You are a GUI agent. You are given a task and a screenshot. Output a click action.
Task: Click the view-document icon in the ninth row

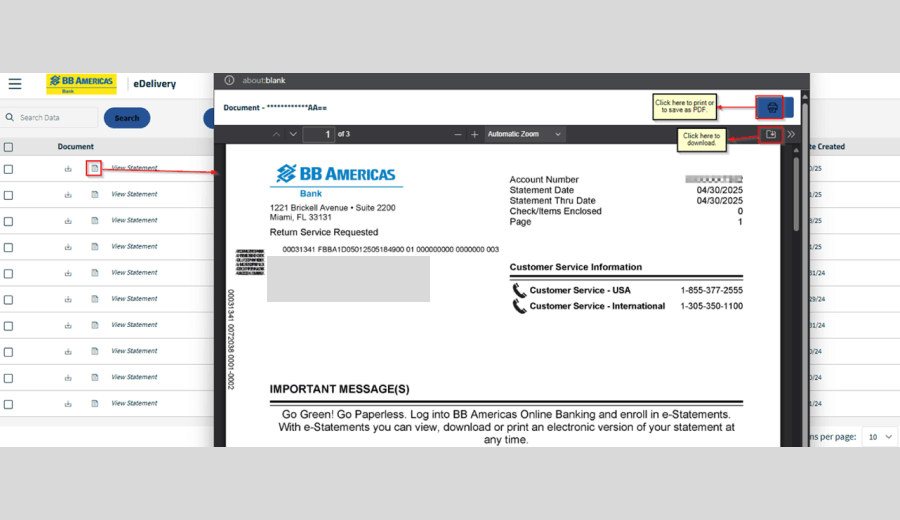click(95, 377)
